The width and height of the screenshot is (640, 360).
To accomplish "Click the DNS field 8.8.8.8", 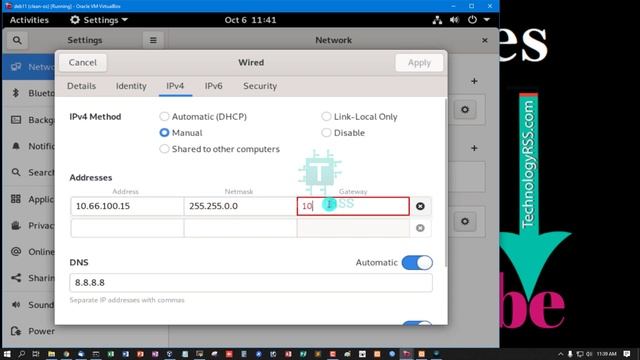I will [x=251, y=282].
